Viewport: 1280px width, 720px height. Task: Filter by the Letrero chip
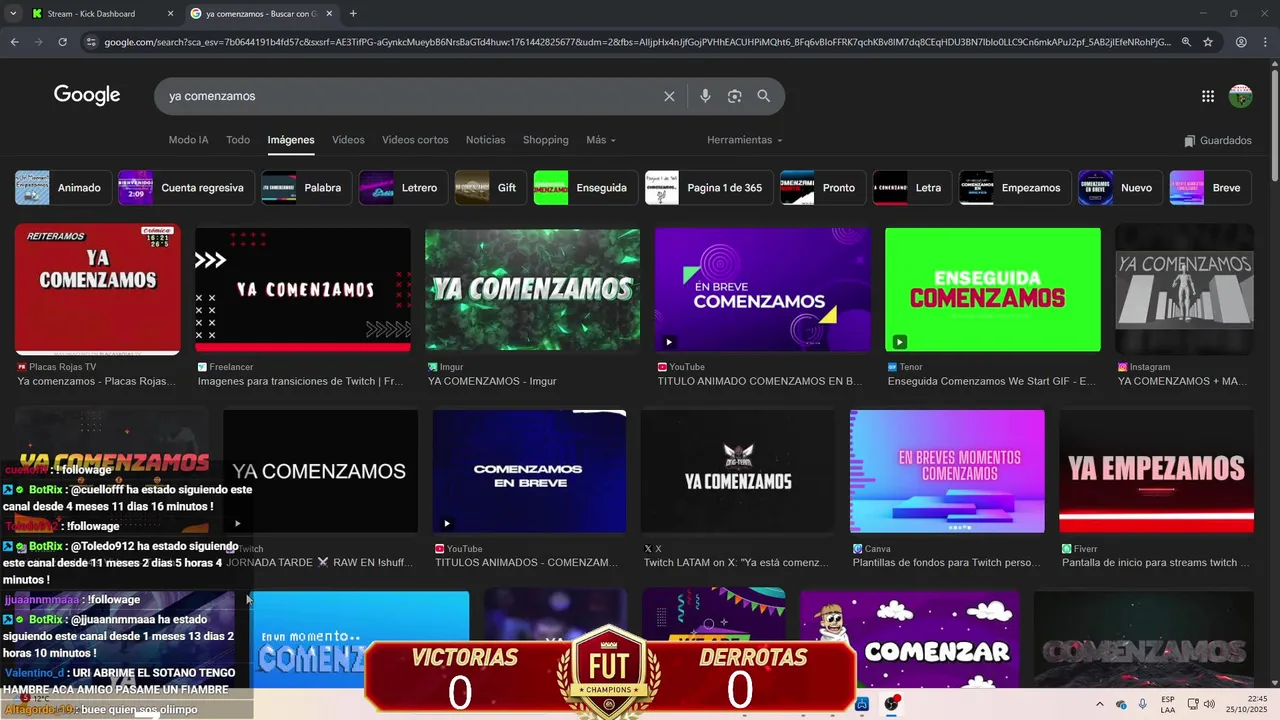402,188
